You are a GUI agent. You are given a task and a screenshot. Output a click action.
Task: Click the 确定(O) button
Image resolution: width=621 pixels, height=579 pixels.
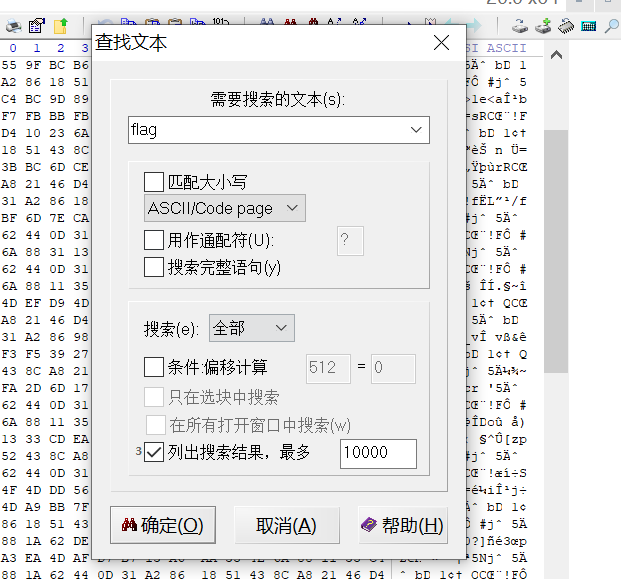click(163, 525)
